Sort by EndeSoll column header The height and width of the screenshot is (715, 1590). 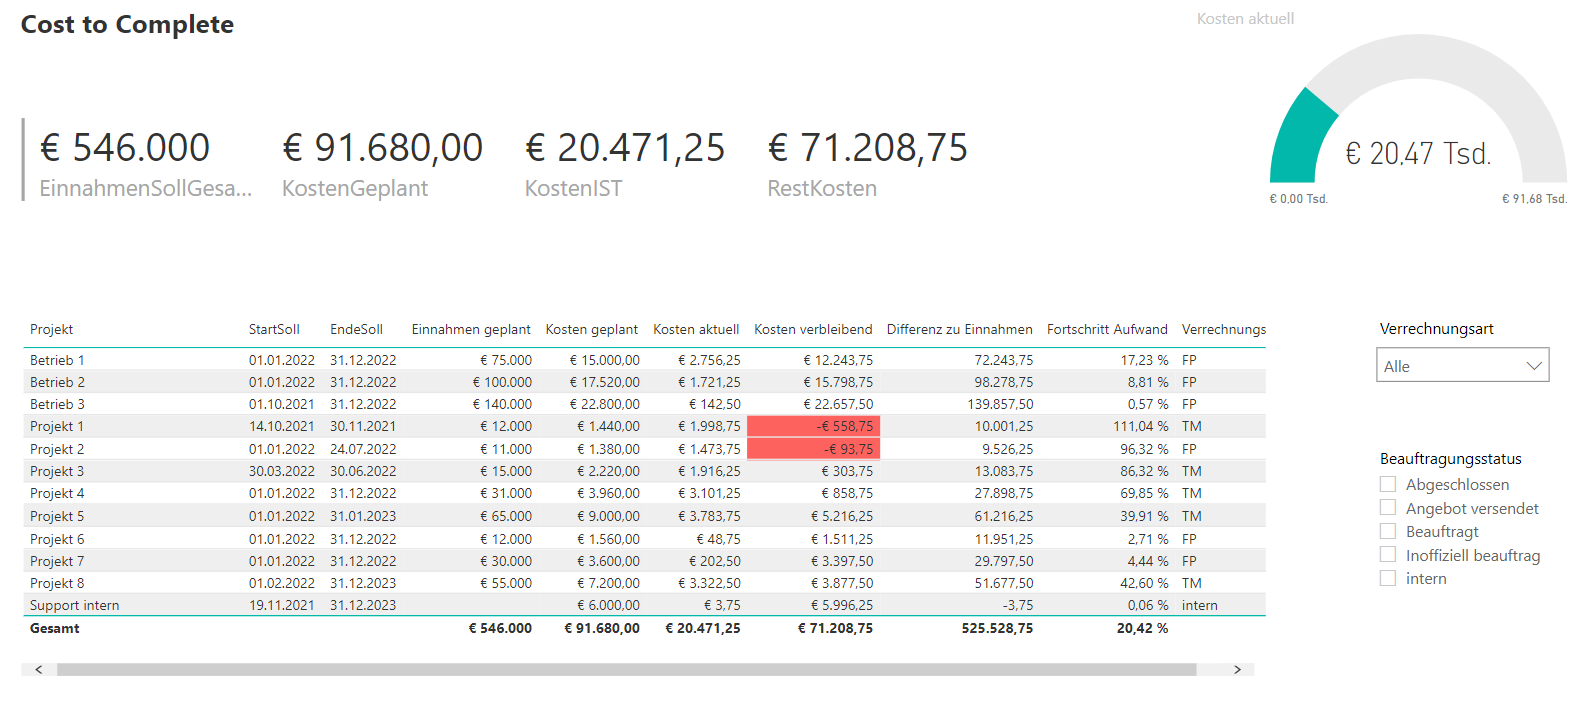pyautogui.click(x=357, y=329)
